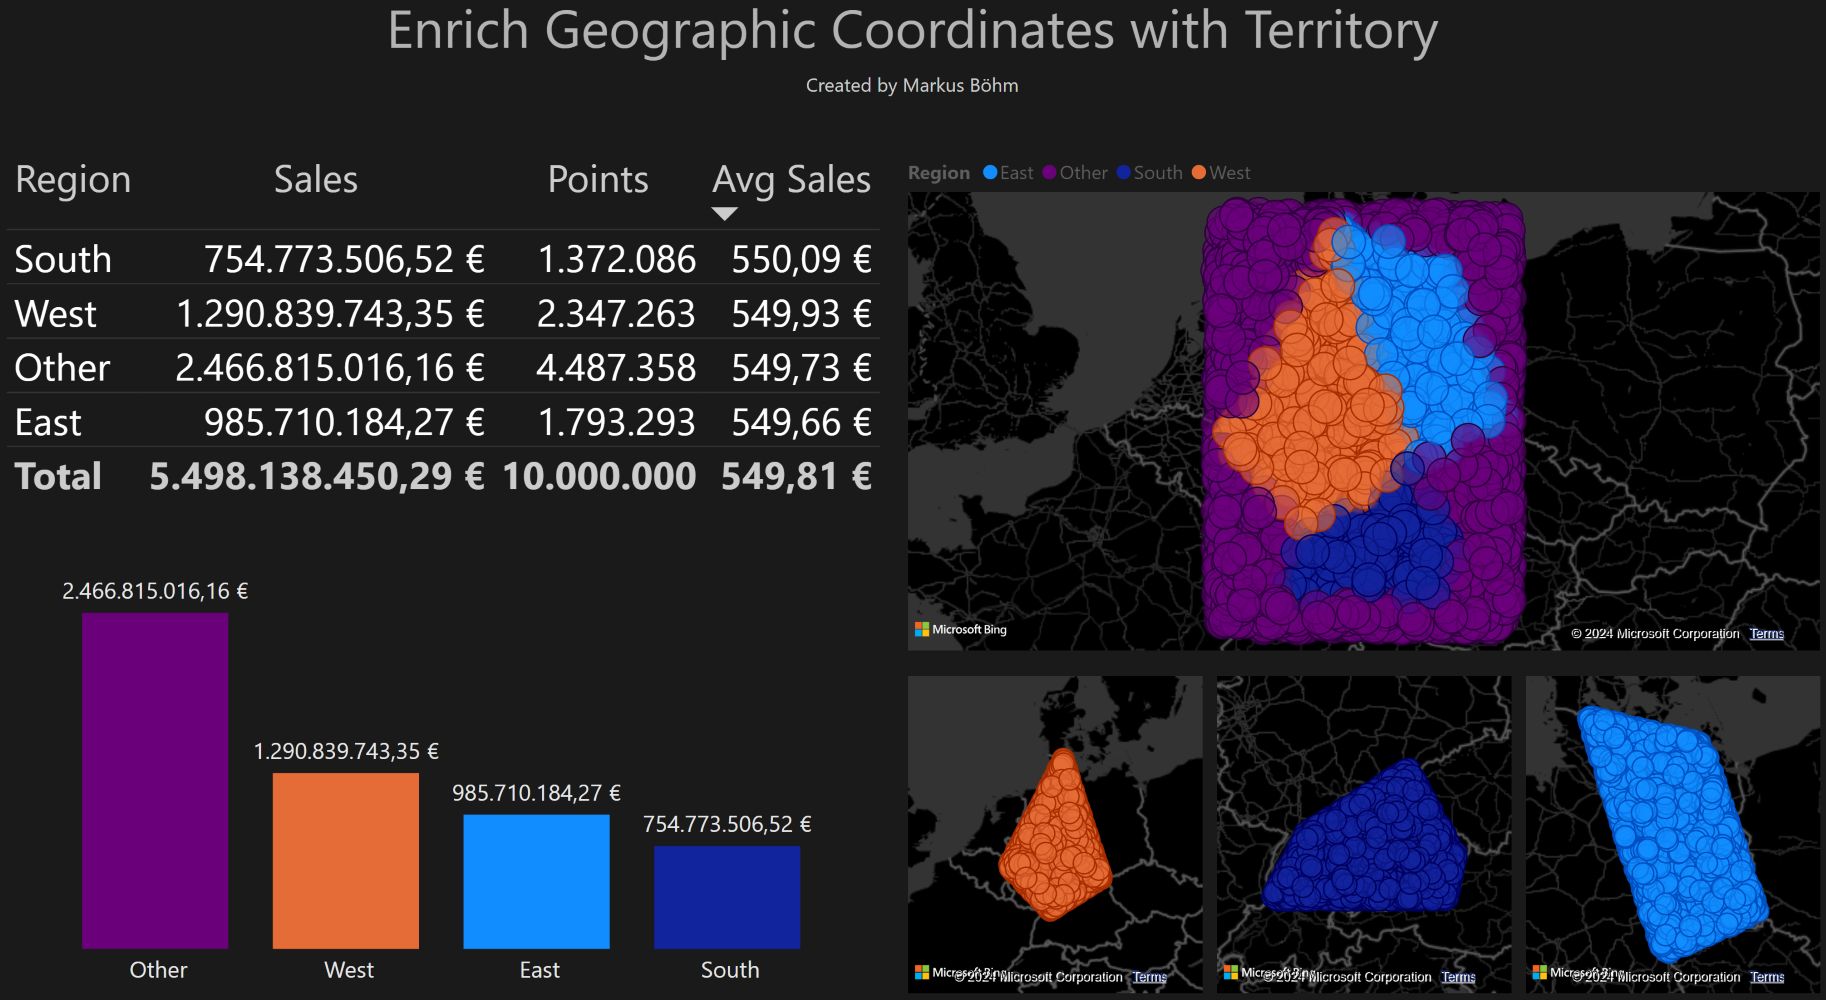Click the purple Other bar in chart
1826x1000 pixels.
(155, 781)
